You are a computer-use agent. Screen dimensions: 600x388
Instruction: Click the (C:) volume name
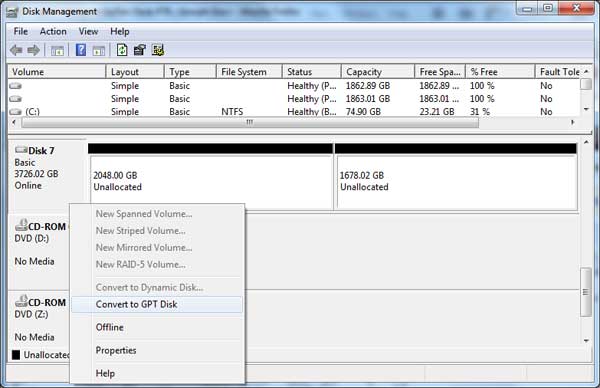click(33, 112)
